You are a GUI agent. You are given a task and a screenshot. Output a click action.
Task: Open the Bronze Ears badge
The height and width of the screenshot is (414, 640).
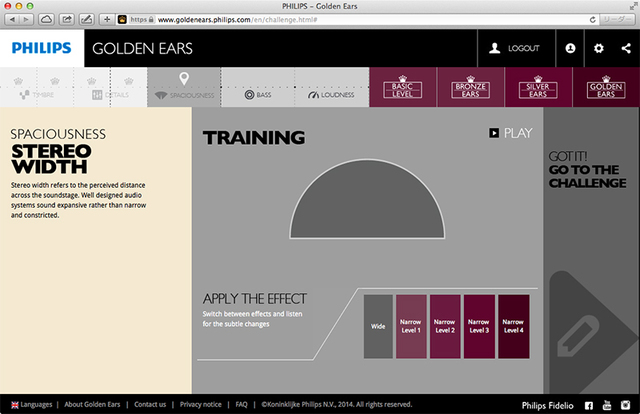click(471, 87)
